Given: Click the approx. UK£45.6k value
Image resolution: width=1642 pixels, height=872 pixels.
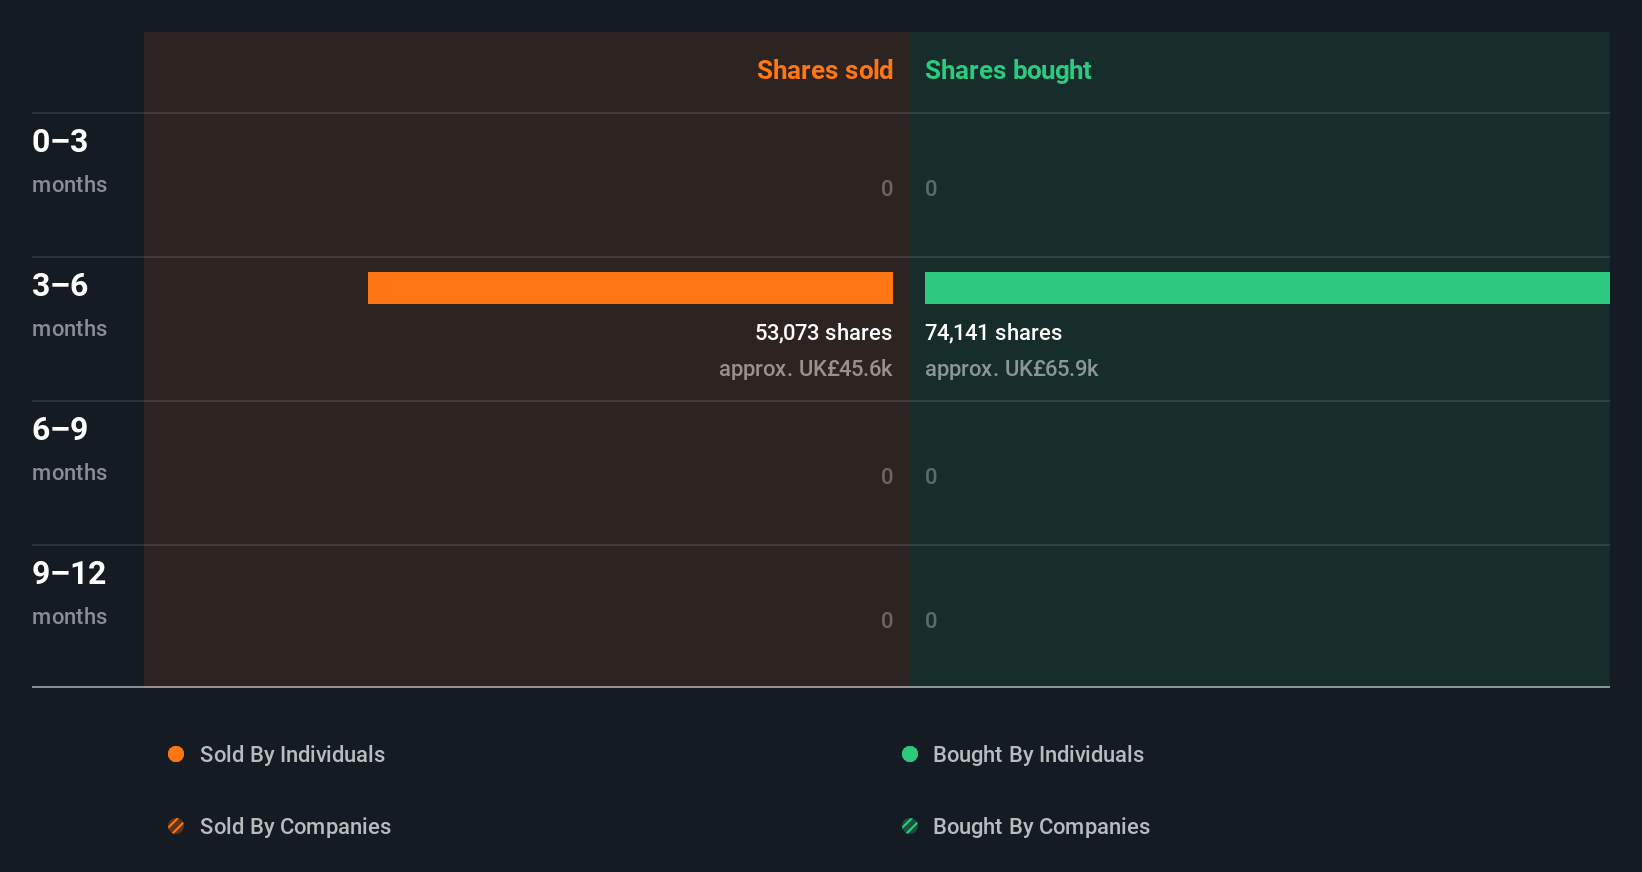Looking at the screenshot, I should click(x=805, y=368).
